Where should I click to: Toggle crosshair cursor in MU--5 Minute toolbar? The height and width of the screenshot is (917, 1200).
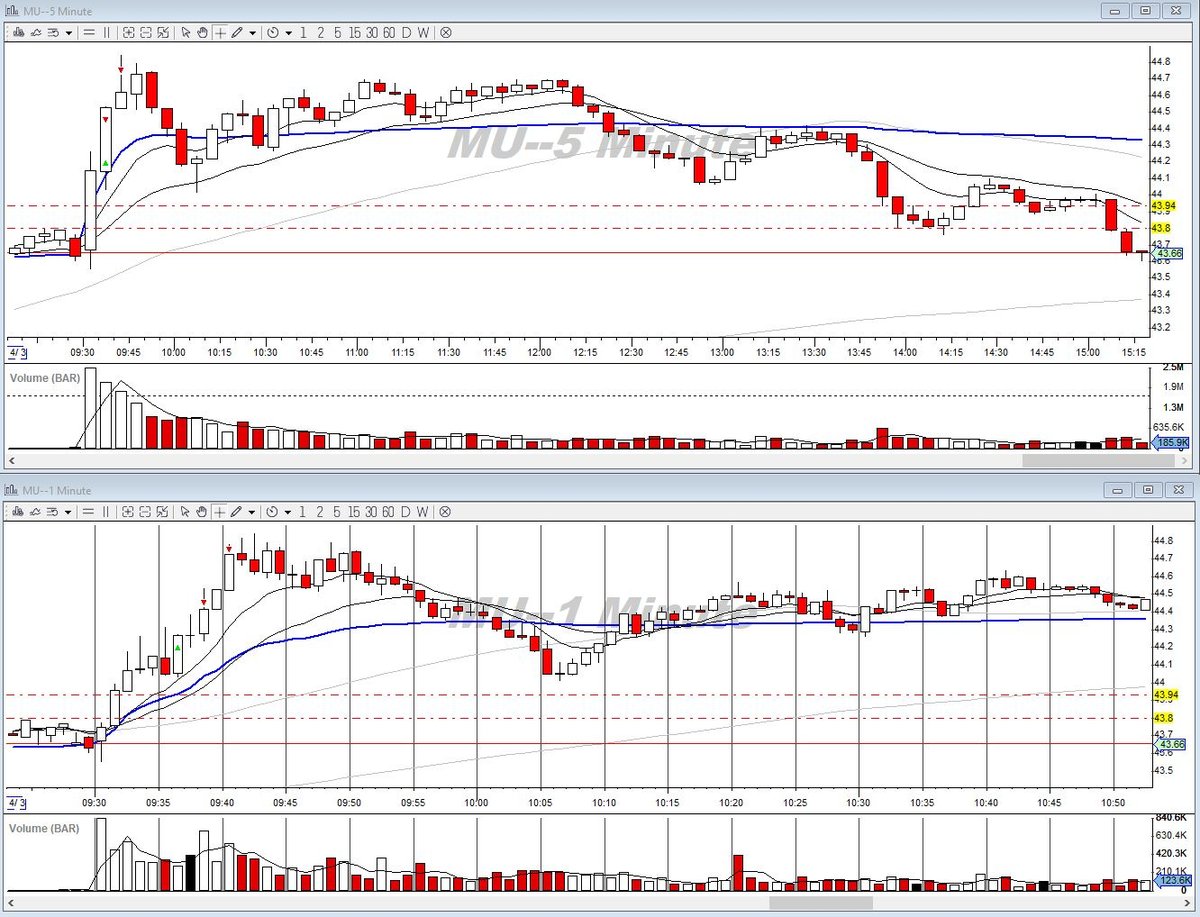click(x=220, y=32)
